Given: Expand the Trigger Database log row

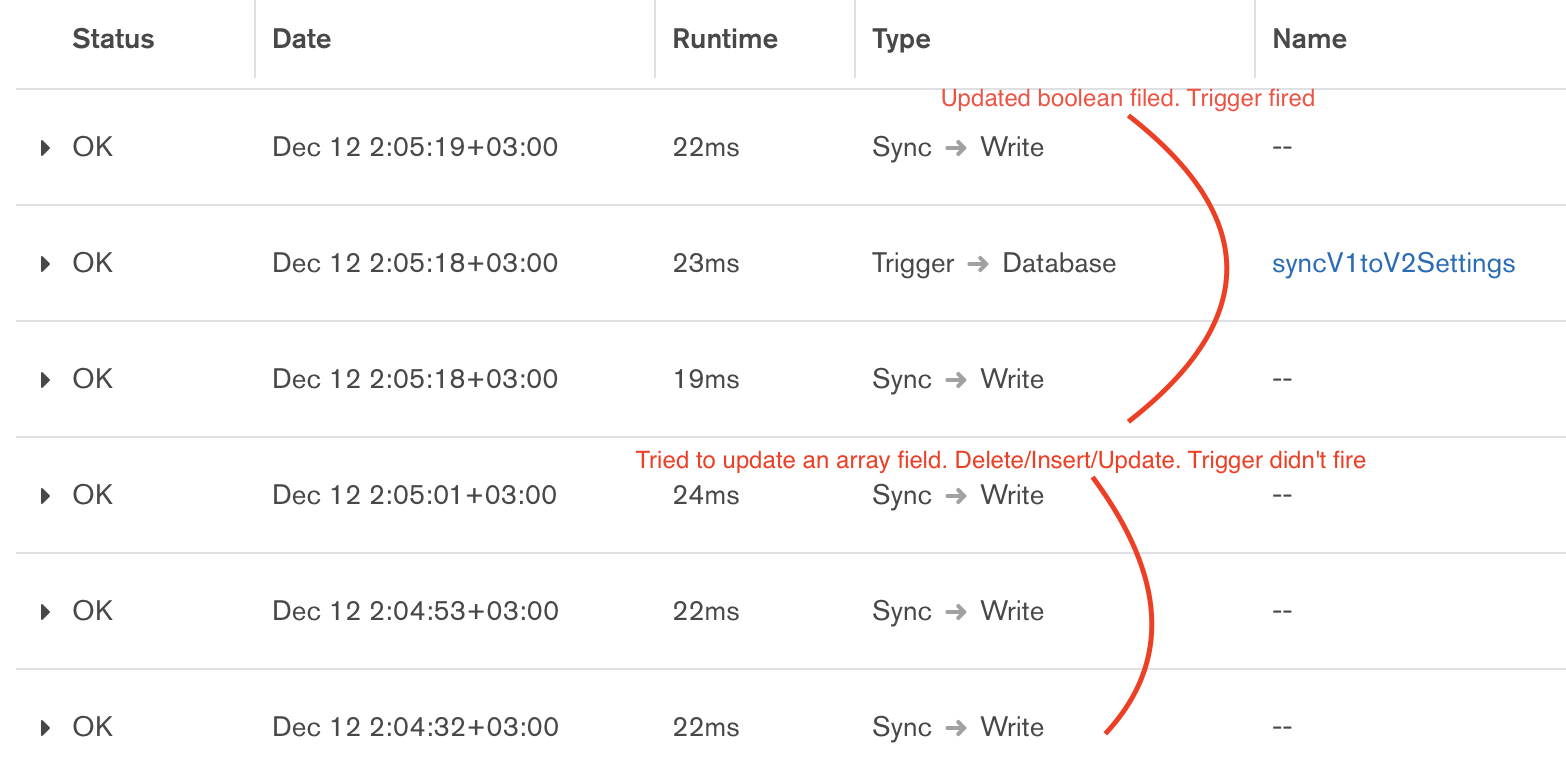Looking at the screenshot, I should tap(45, 264).
